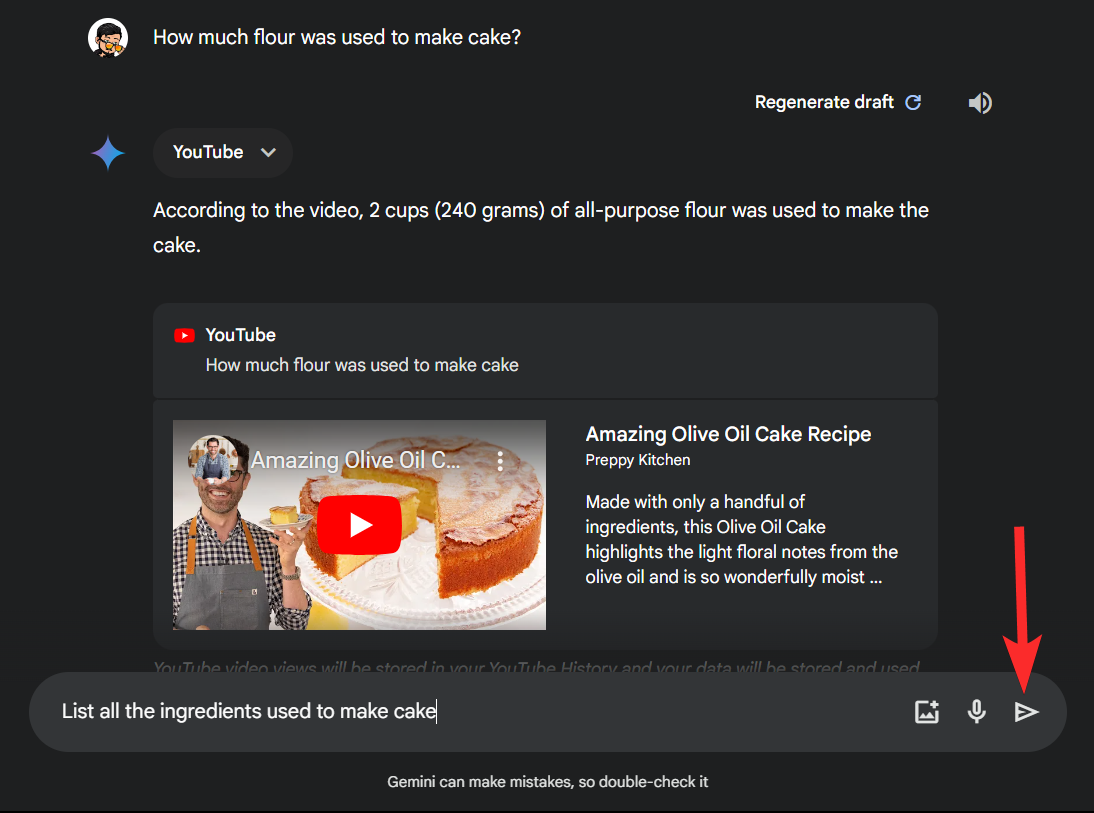The height and width of the screenshot is (813, 1094).
Task: Open the Preppy Kitchen channel link
Action: 638,460
